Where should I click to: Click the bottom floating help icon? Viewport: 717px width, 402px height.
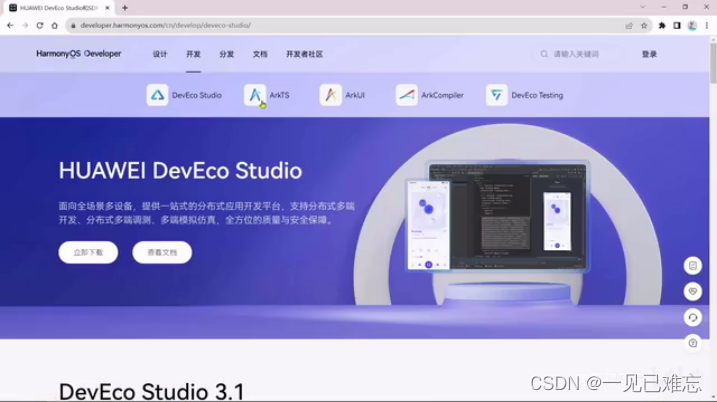click(693, 343)
